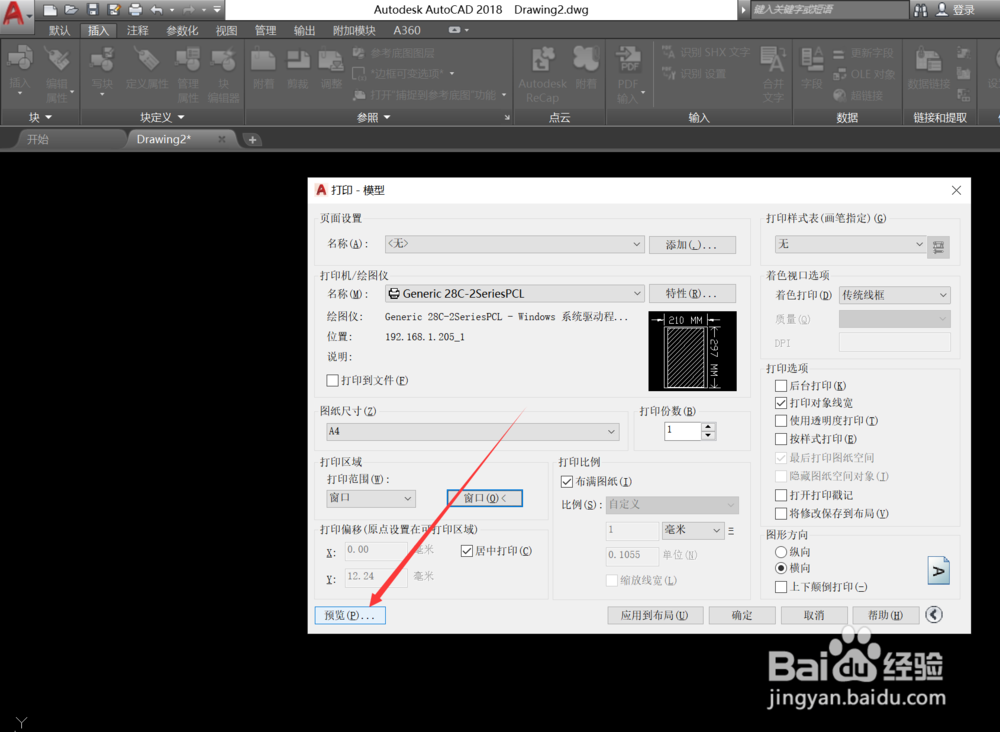Expand the Block panel dropdown in ribbon
1000x732 pixels.
(40, 117)
